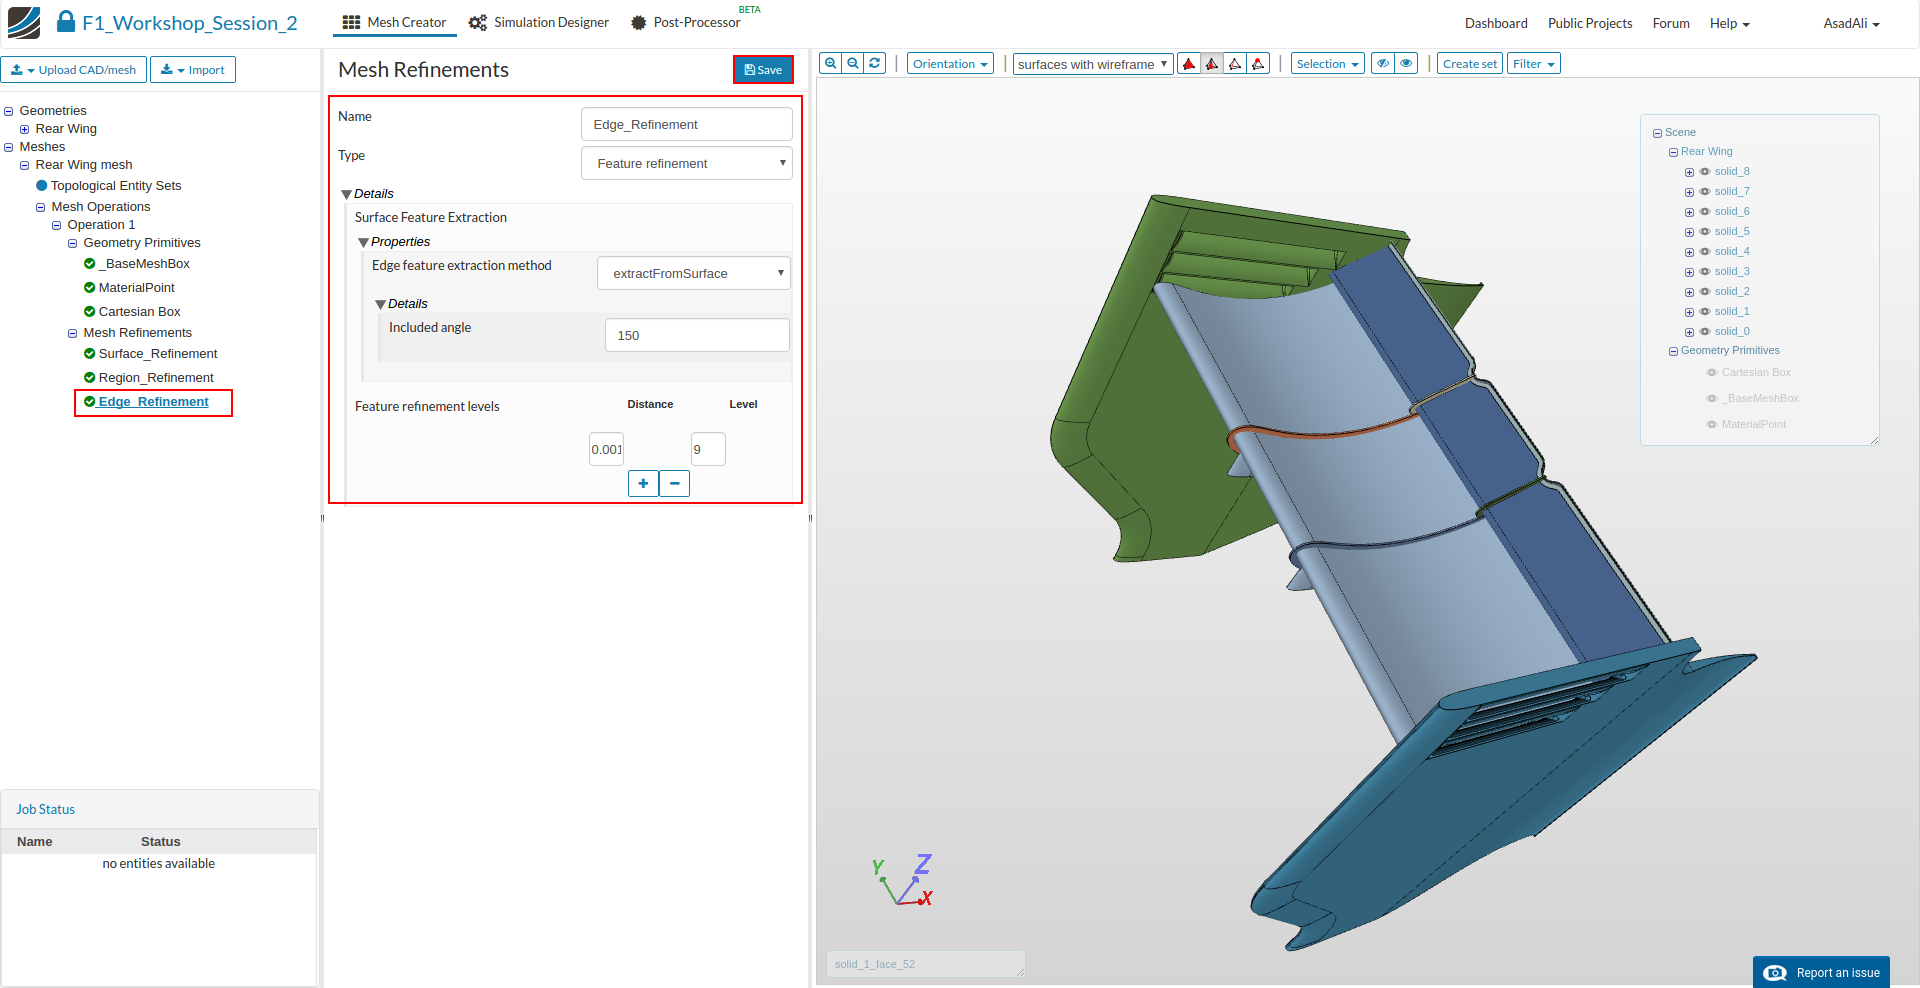This screenshot has width=1920, height=988.
Task: Click the camera icon on Report an issue
Action: [x=1775, y=973]
